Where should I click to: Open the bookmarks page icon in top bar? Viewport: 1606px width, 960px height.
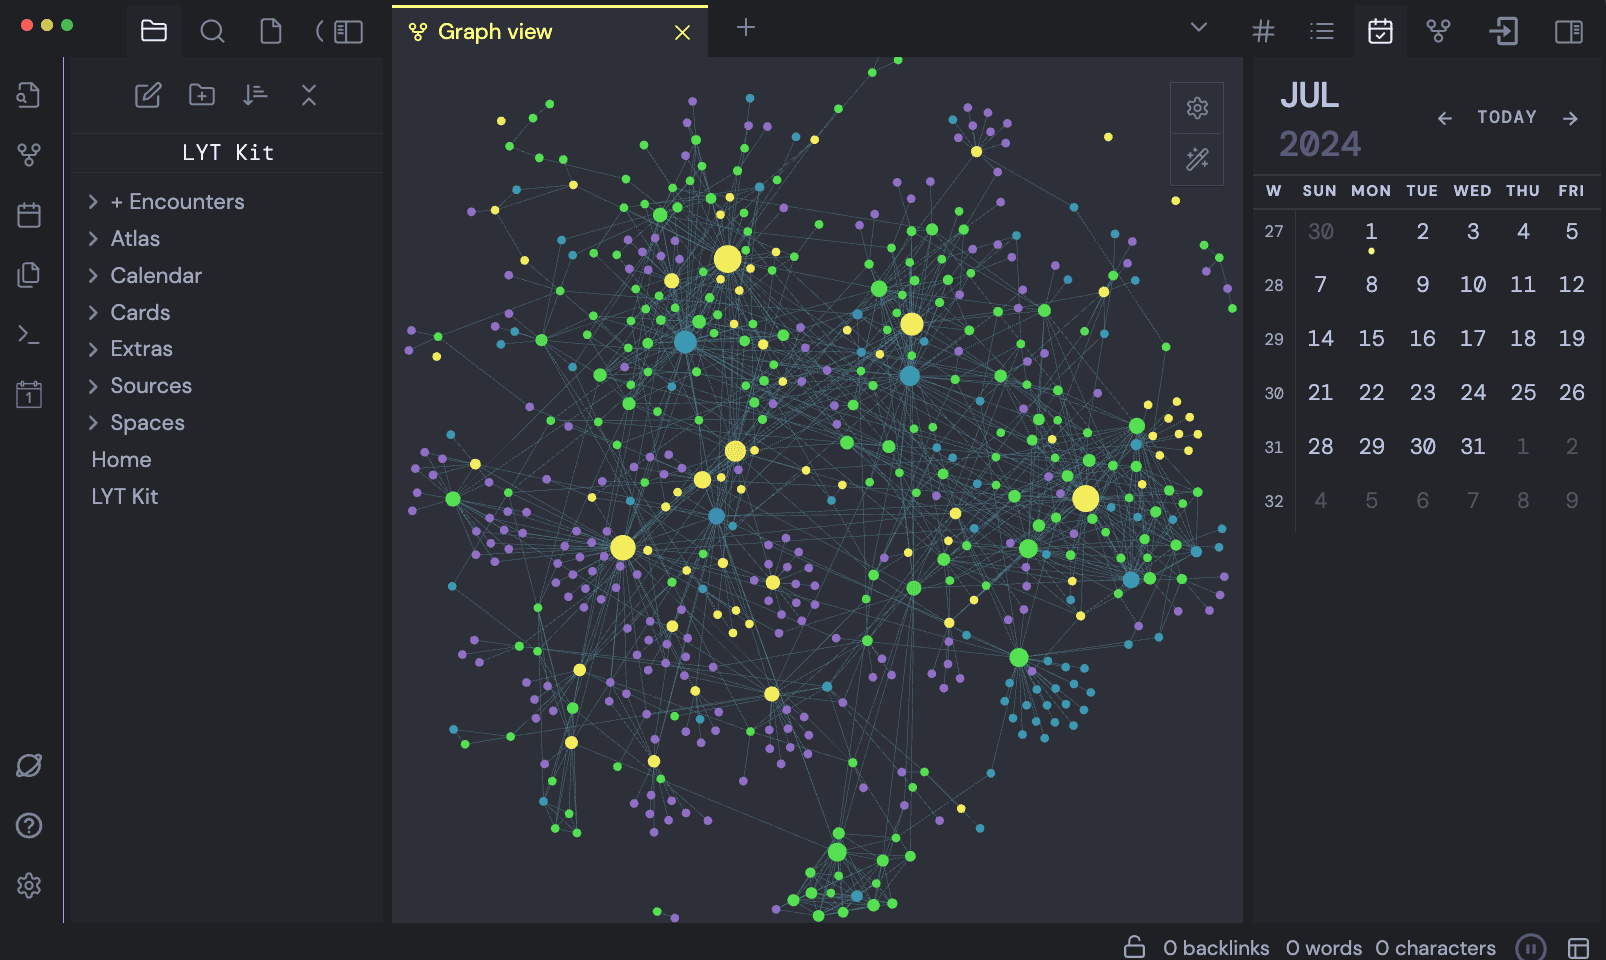click(x=271, y=31)
